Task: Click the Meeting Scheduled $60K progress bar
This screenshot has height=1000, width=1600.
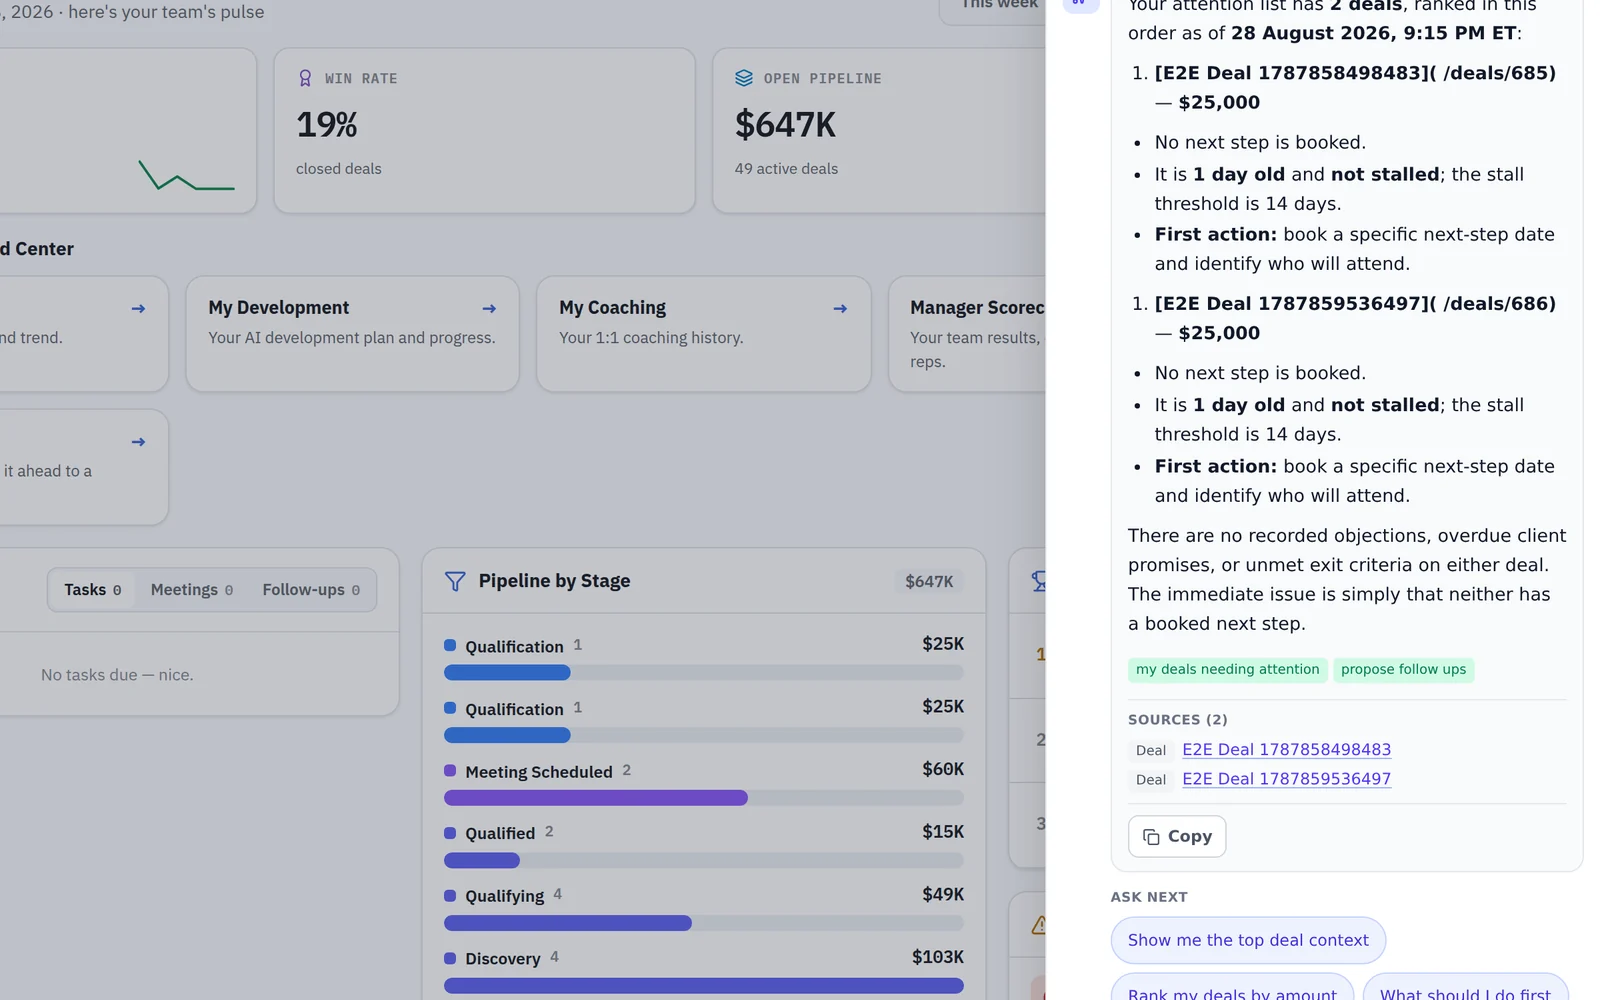Action: 704,798
